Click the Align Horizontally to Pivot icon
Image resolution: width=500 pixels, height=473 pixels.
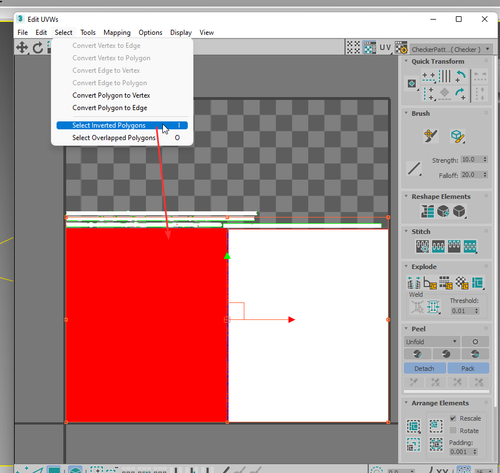(428, 76)
